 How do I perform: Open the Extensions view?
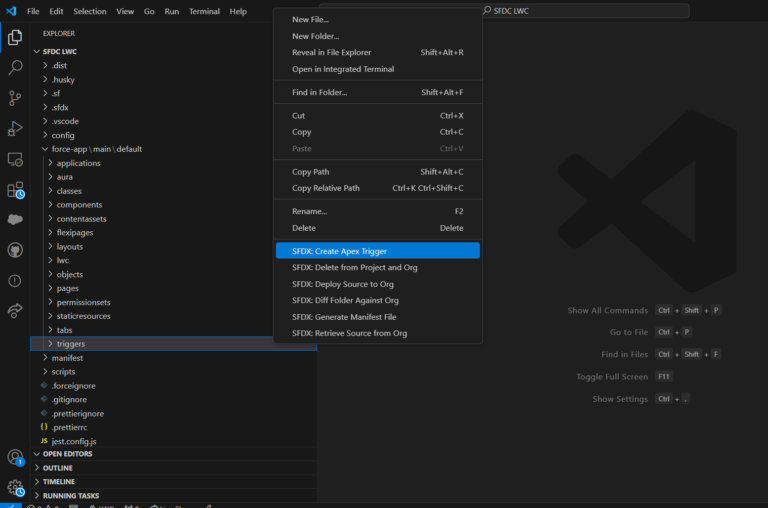click(x=15, y=189)
